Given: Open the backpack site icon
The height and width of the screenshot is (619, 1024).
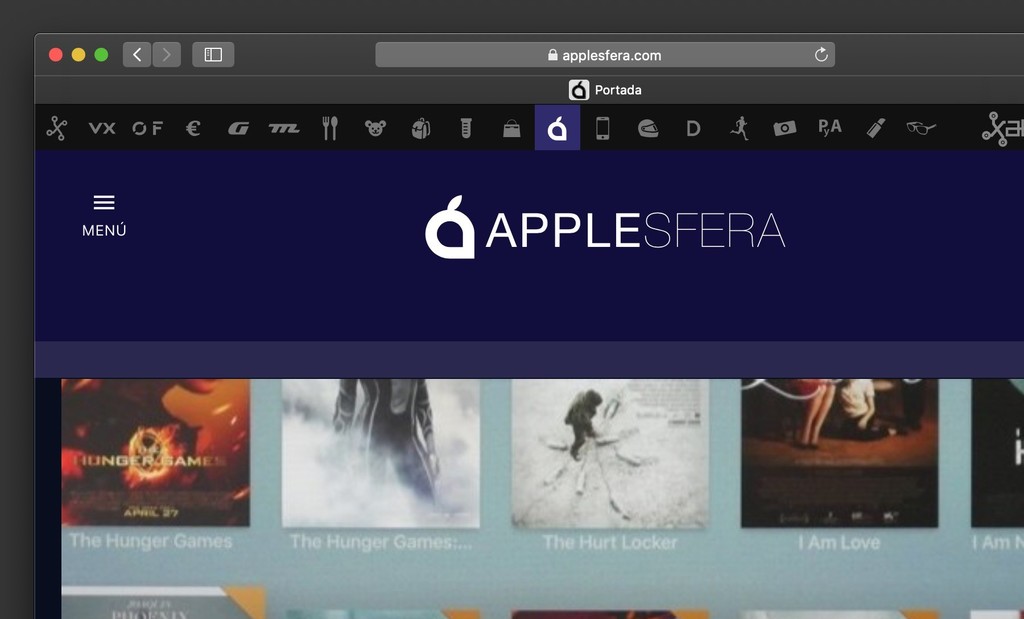Looking at the screenshot, I should pyautogui.click(x=421, y=128).
